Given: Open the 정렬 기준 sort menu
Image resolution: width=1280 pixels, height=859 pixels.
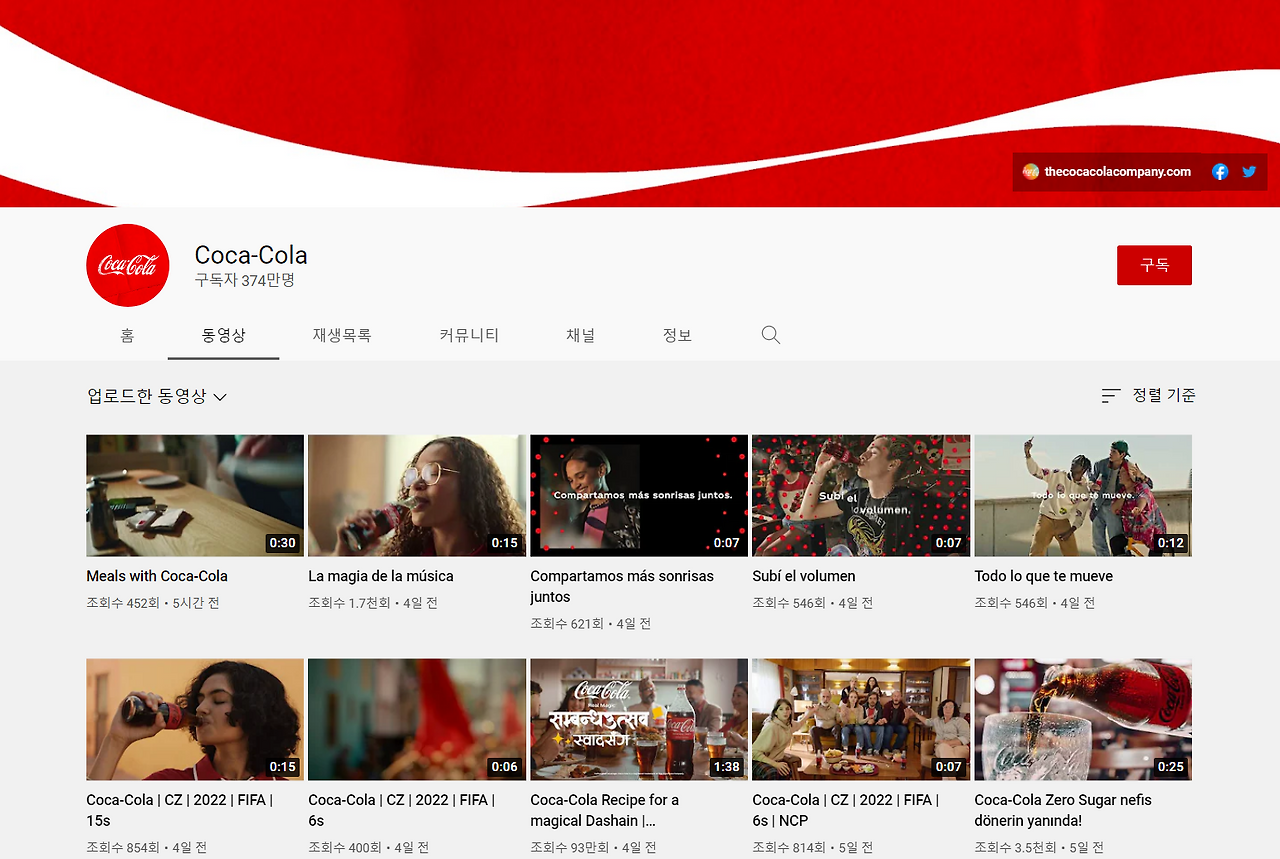Looking at the screenshot, I should pyautogui.click(x=1148, y=396).
